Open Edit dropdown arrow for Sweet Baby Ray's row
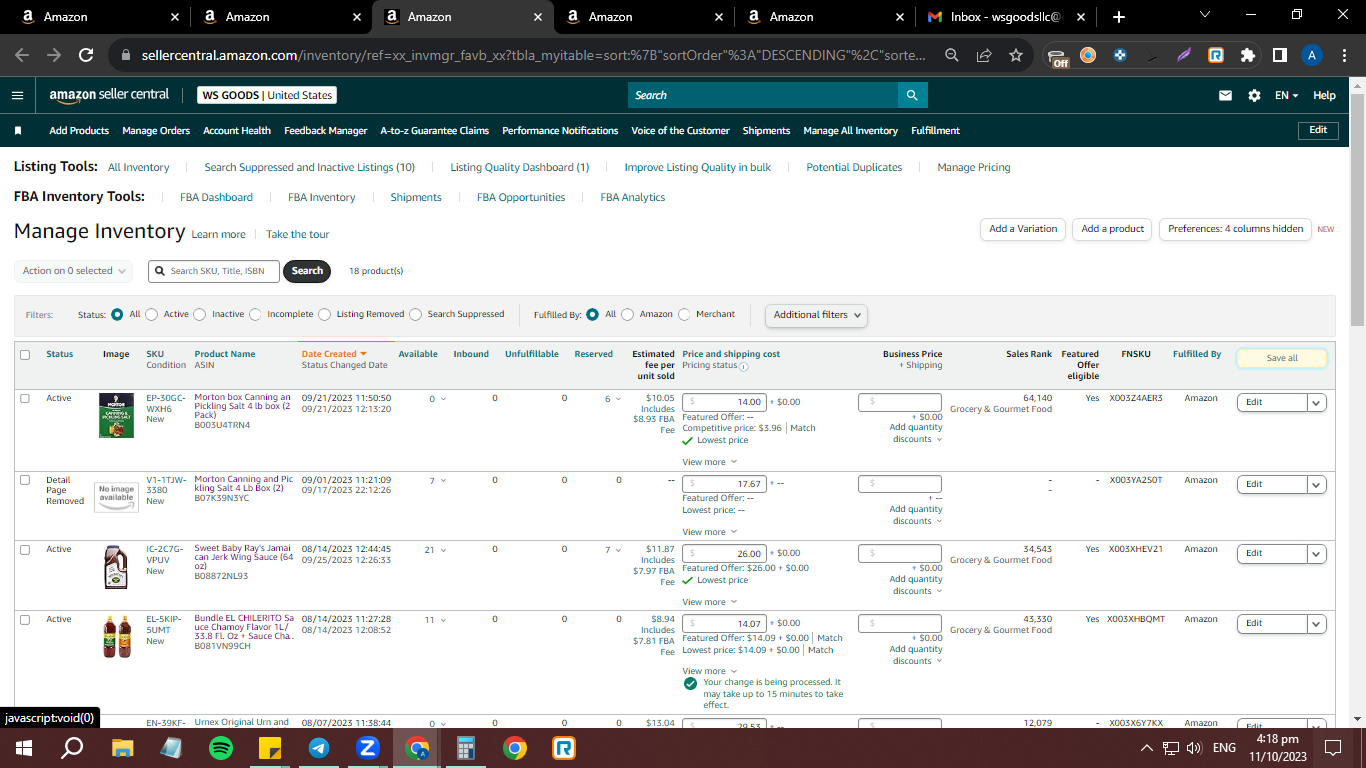The height and width of the screenshot is (768, 1366). pyautogui.click(x=1316, y=554)
